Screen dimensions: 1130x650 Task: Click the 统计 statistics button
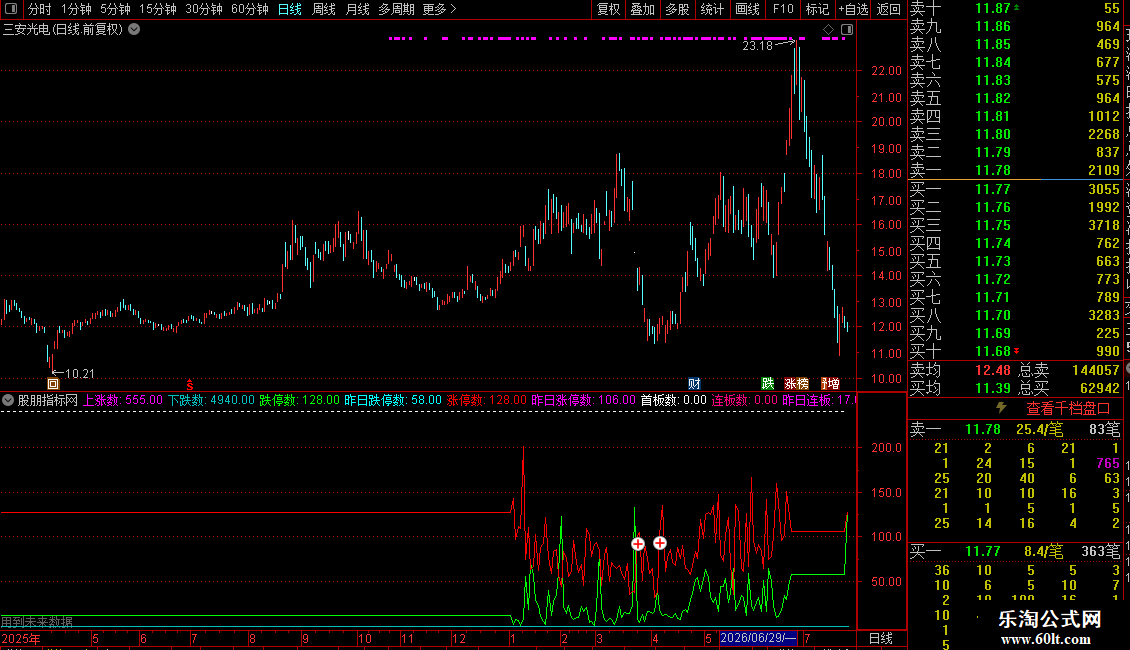click(x=712, y=9)
